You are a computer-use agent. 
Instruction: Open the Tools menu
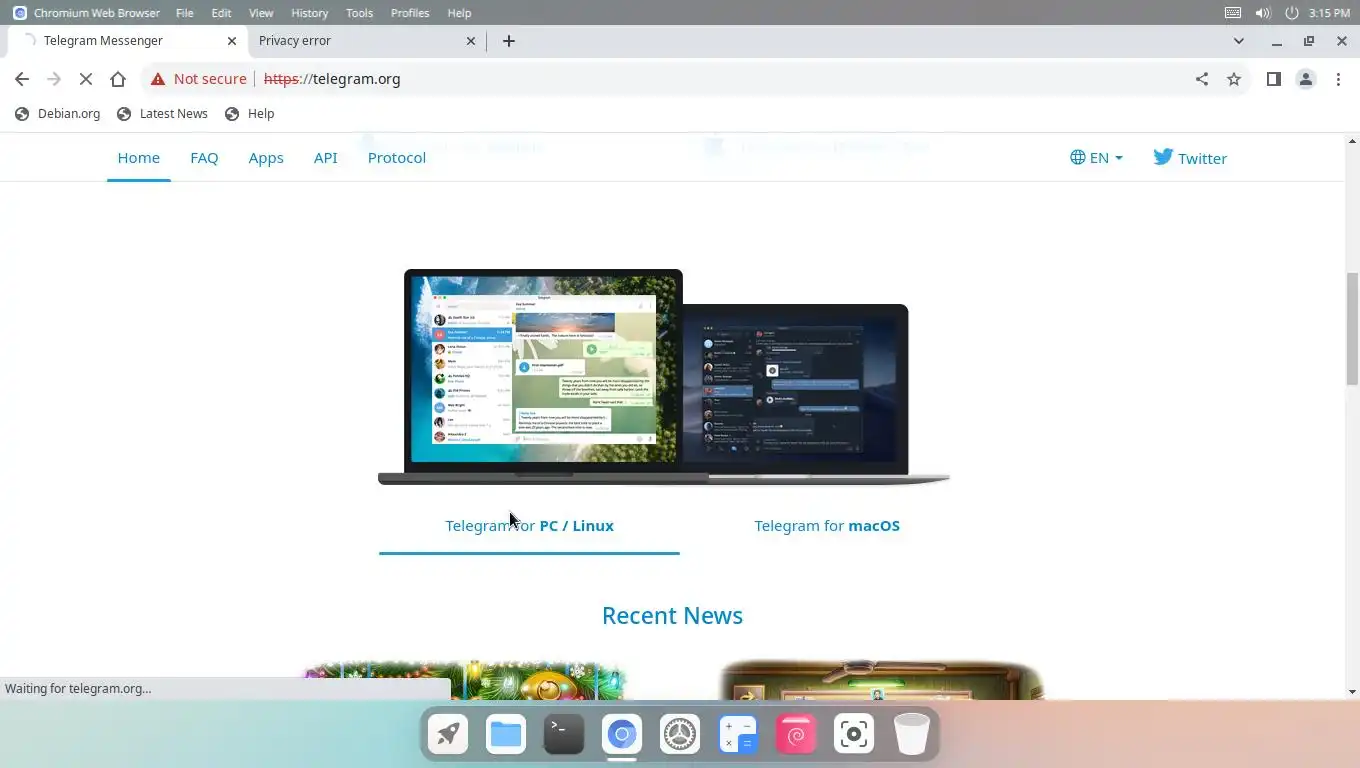359,13
